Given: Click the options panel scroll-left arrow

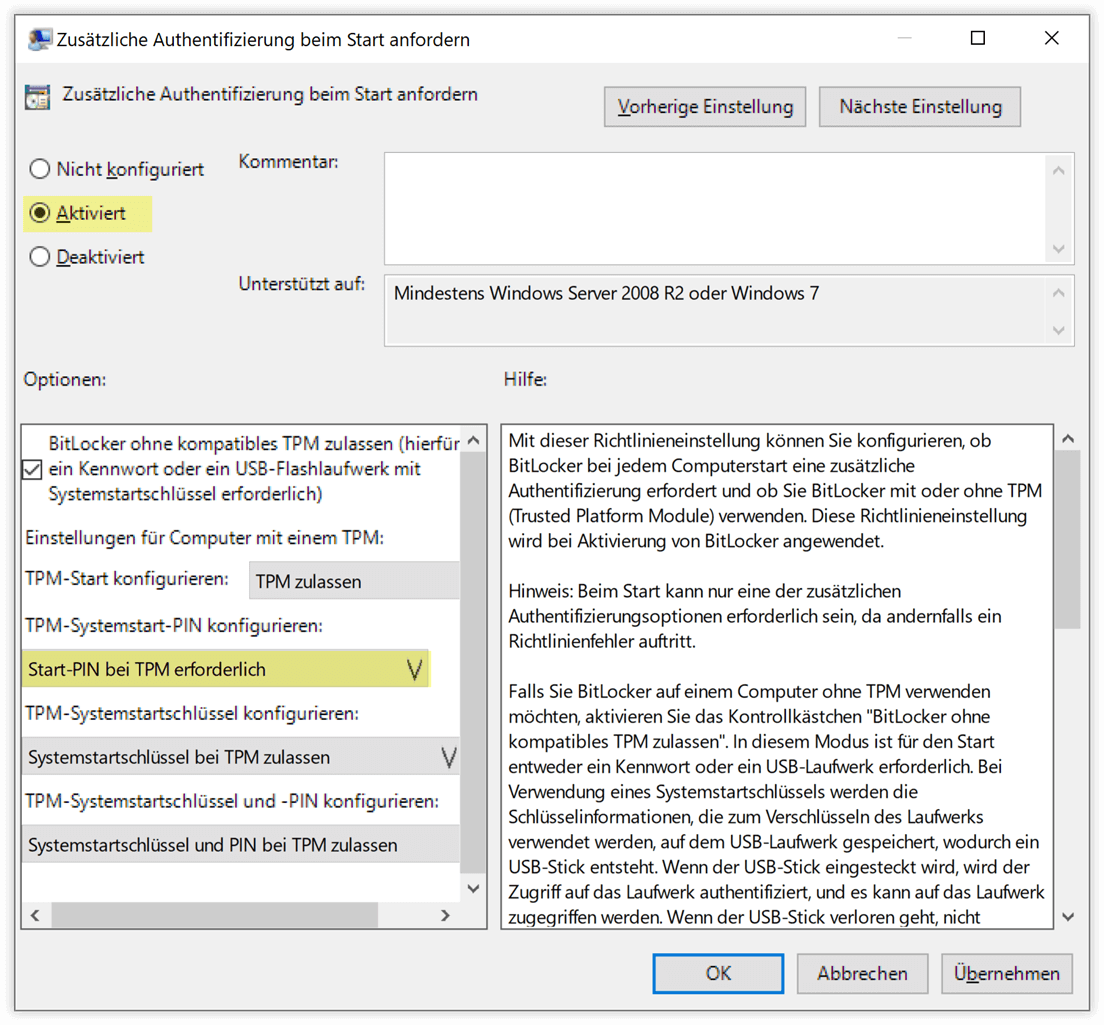Looking at the screenshot, I should point(35,915).
